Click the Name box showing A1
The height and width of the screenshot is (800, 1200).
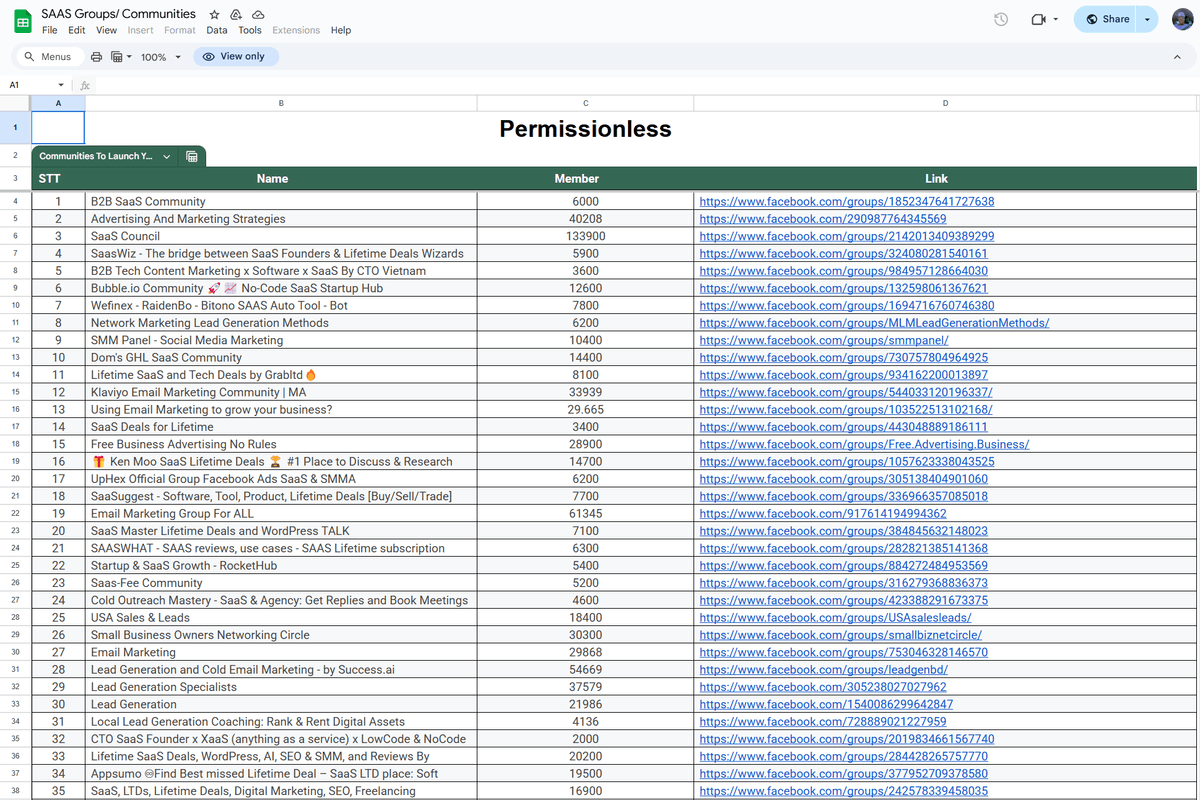30,85
